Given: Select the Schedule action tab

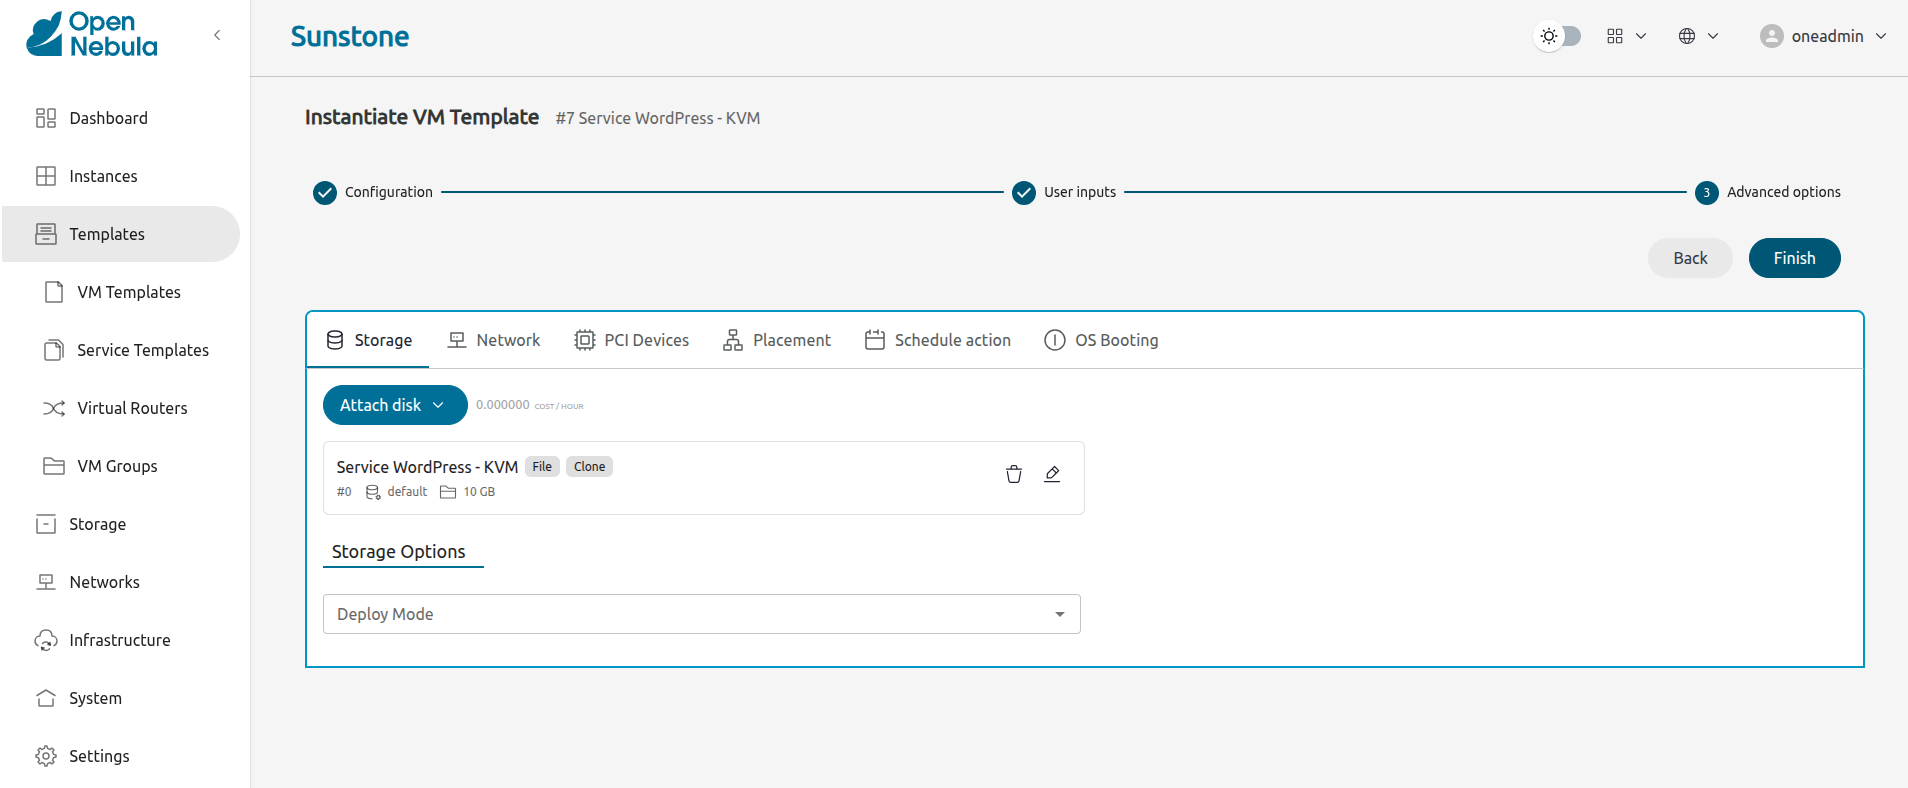Looking at the screenshot, I should pos(938,340).
